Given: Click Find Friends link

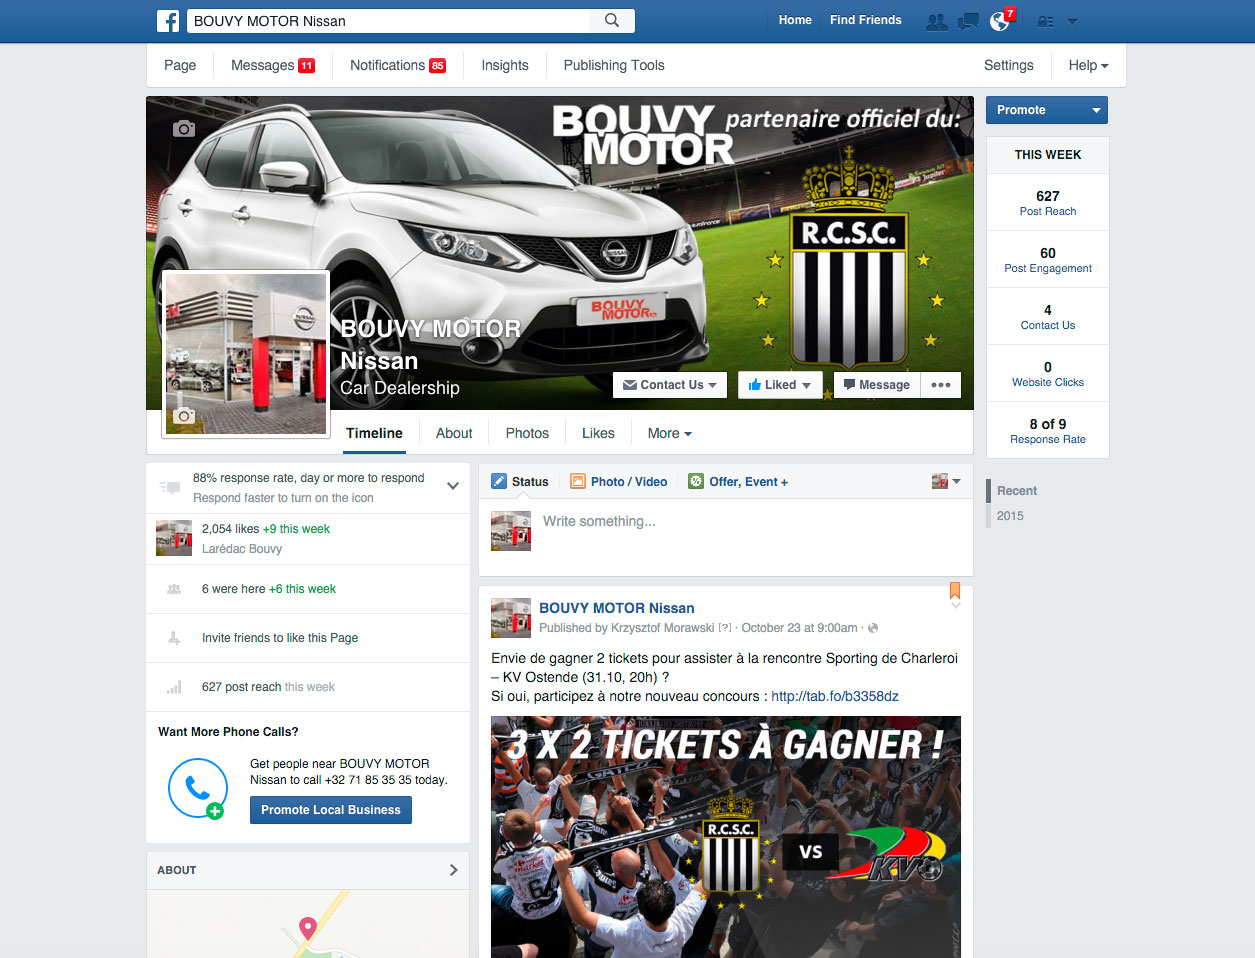Looking at the screenshot, I should pos(865,20).
